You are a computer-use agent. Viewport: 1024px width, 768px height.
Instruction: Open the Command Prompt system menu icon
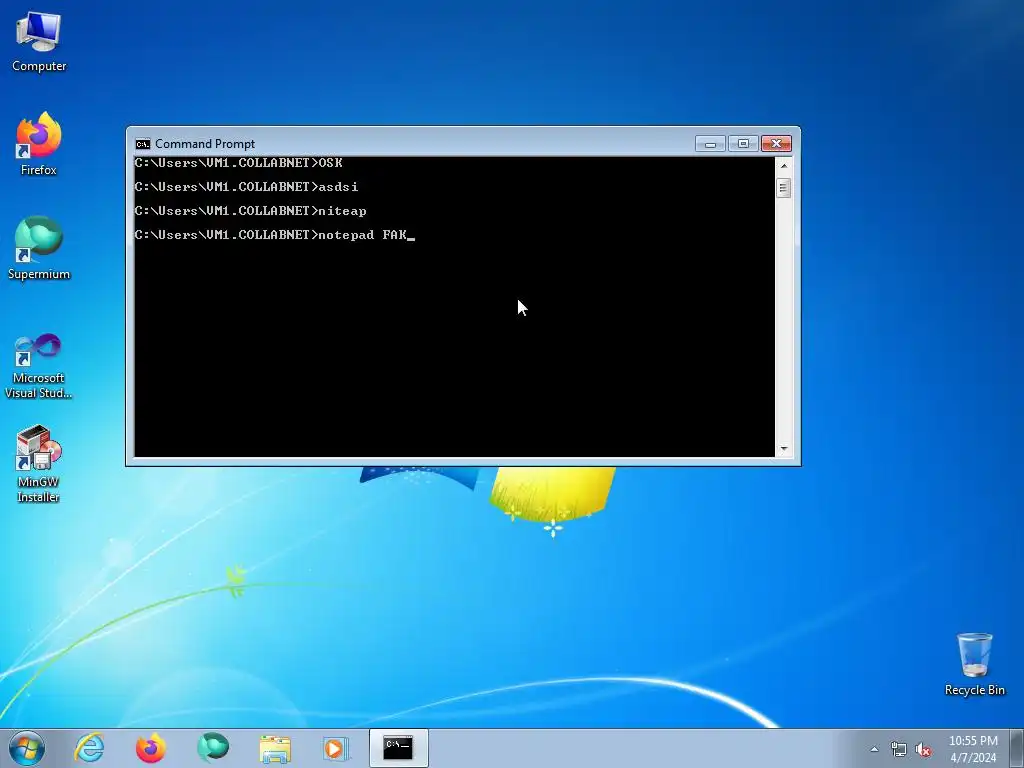(x=142, y=144)
